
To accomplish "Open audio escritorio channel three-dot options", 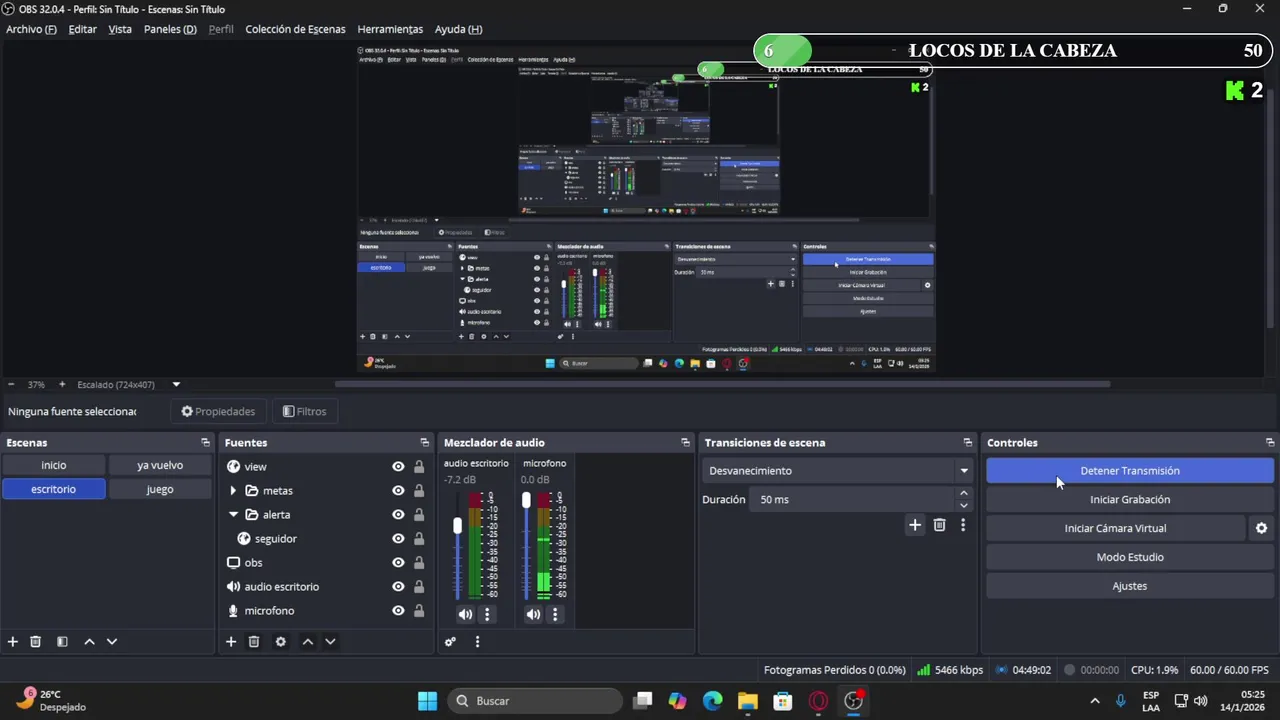I will (487, 614).
